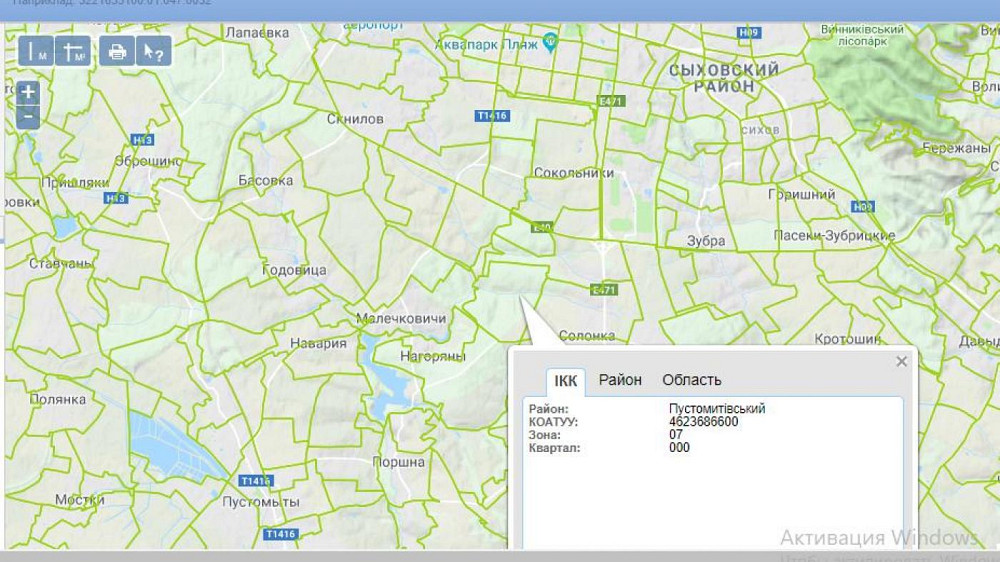Click the Пустомыты town label
The image size is (1000, 562).
(261, 501)
